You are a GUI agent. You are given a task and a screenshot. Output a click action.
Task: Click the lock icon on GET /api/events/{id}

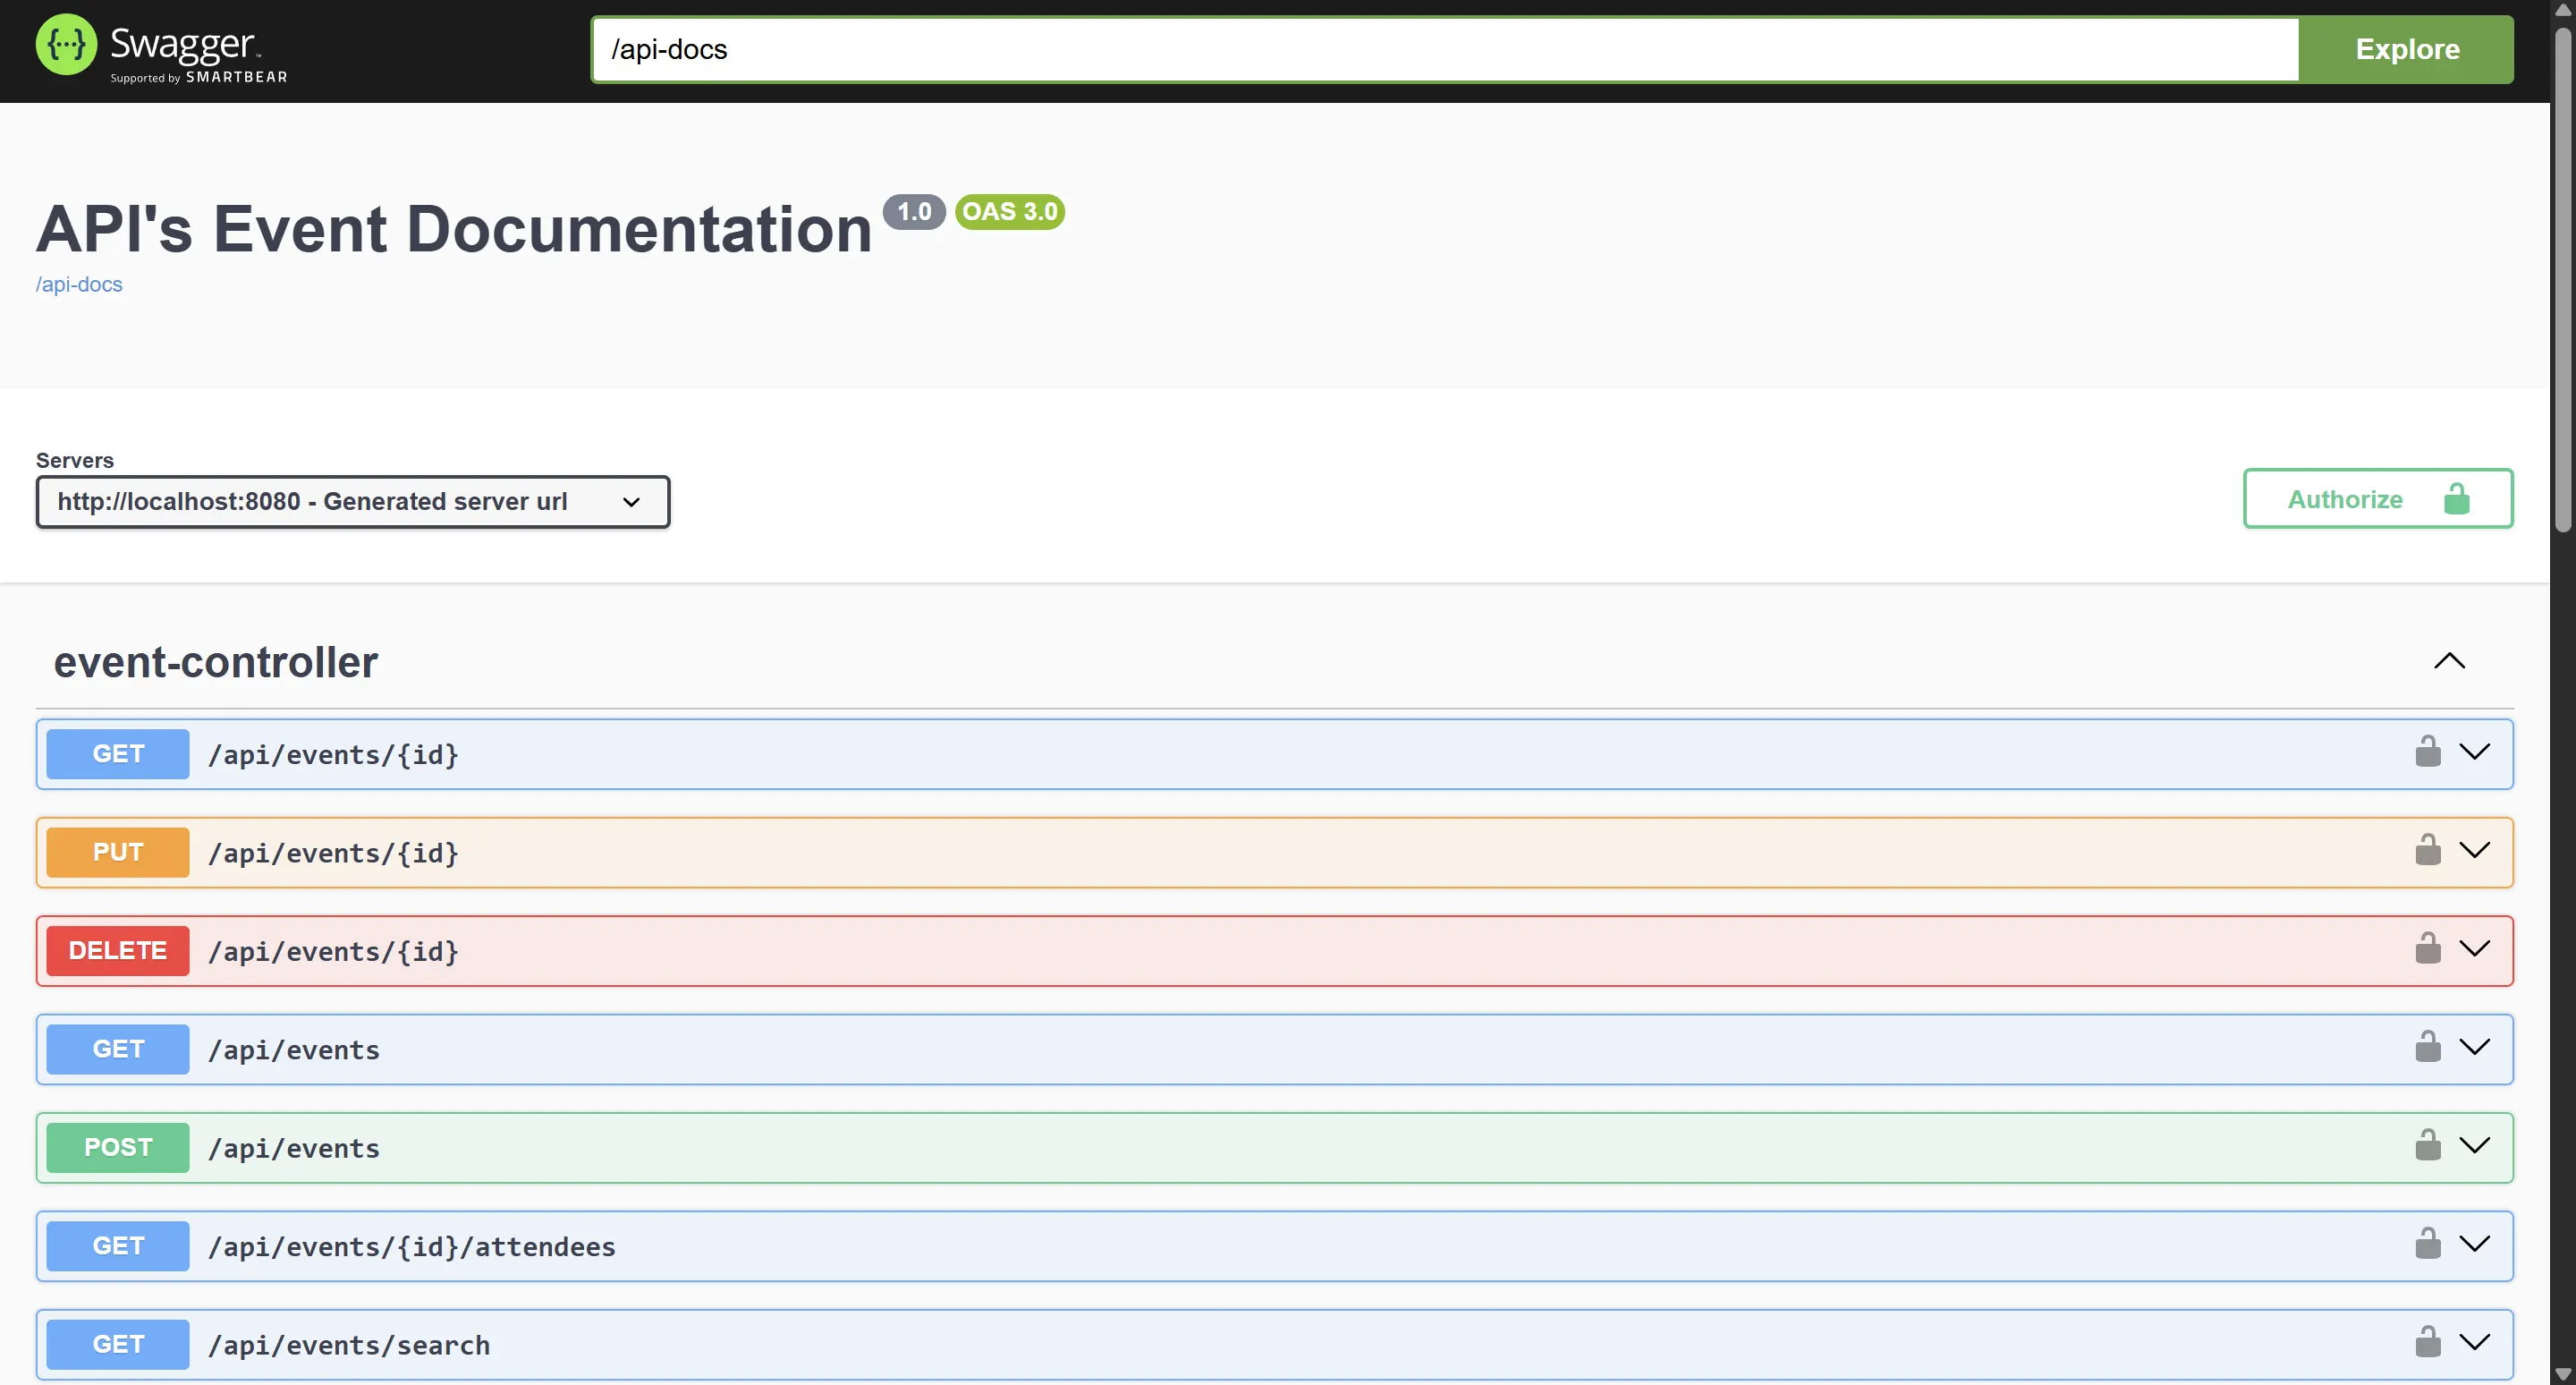coord(2428,753)
